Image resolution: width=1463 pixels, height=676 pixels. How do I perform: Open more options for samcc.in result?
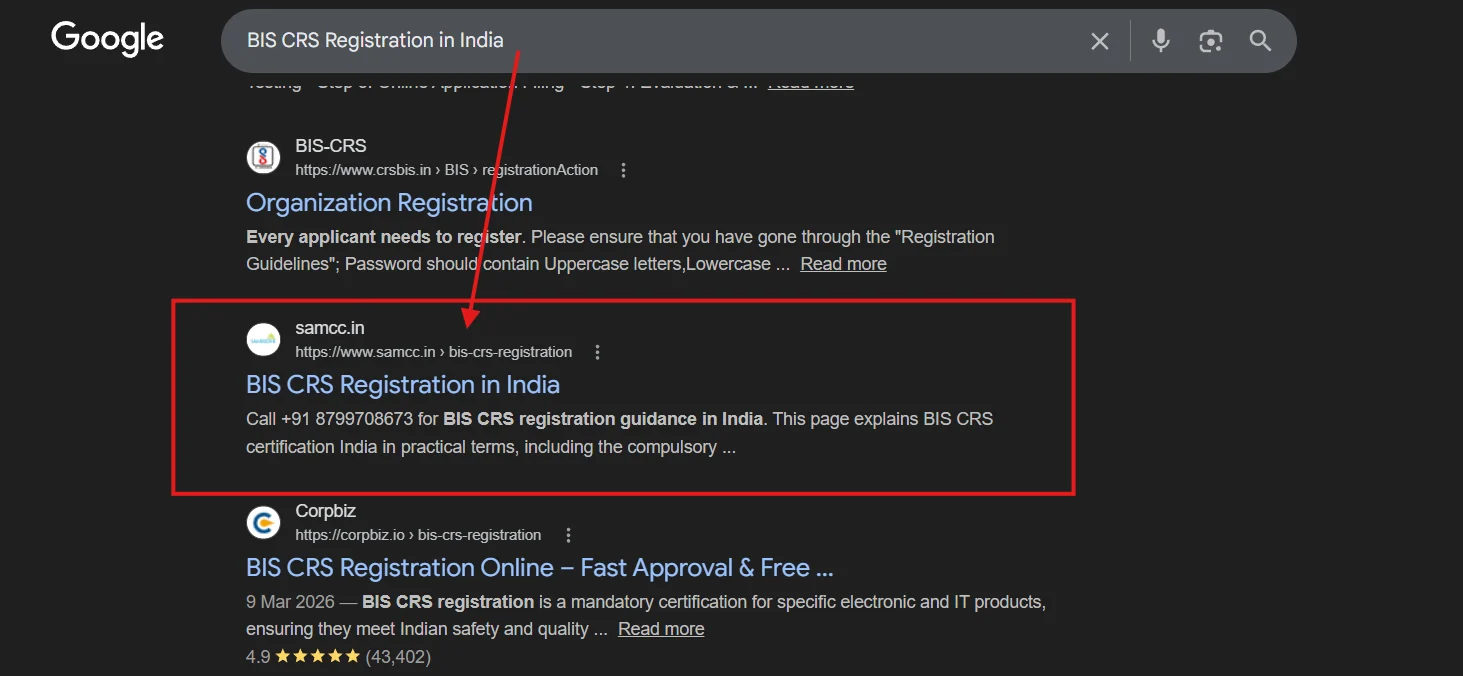597,352
